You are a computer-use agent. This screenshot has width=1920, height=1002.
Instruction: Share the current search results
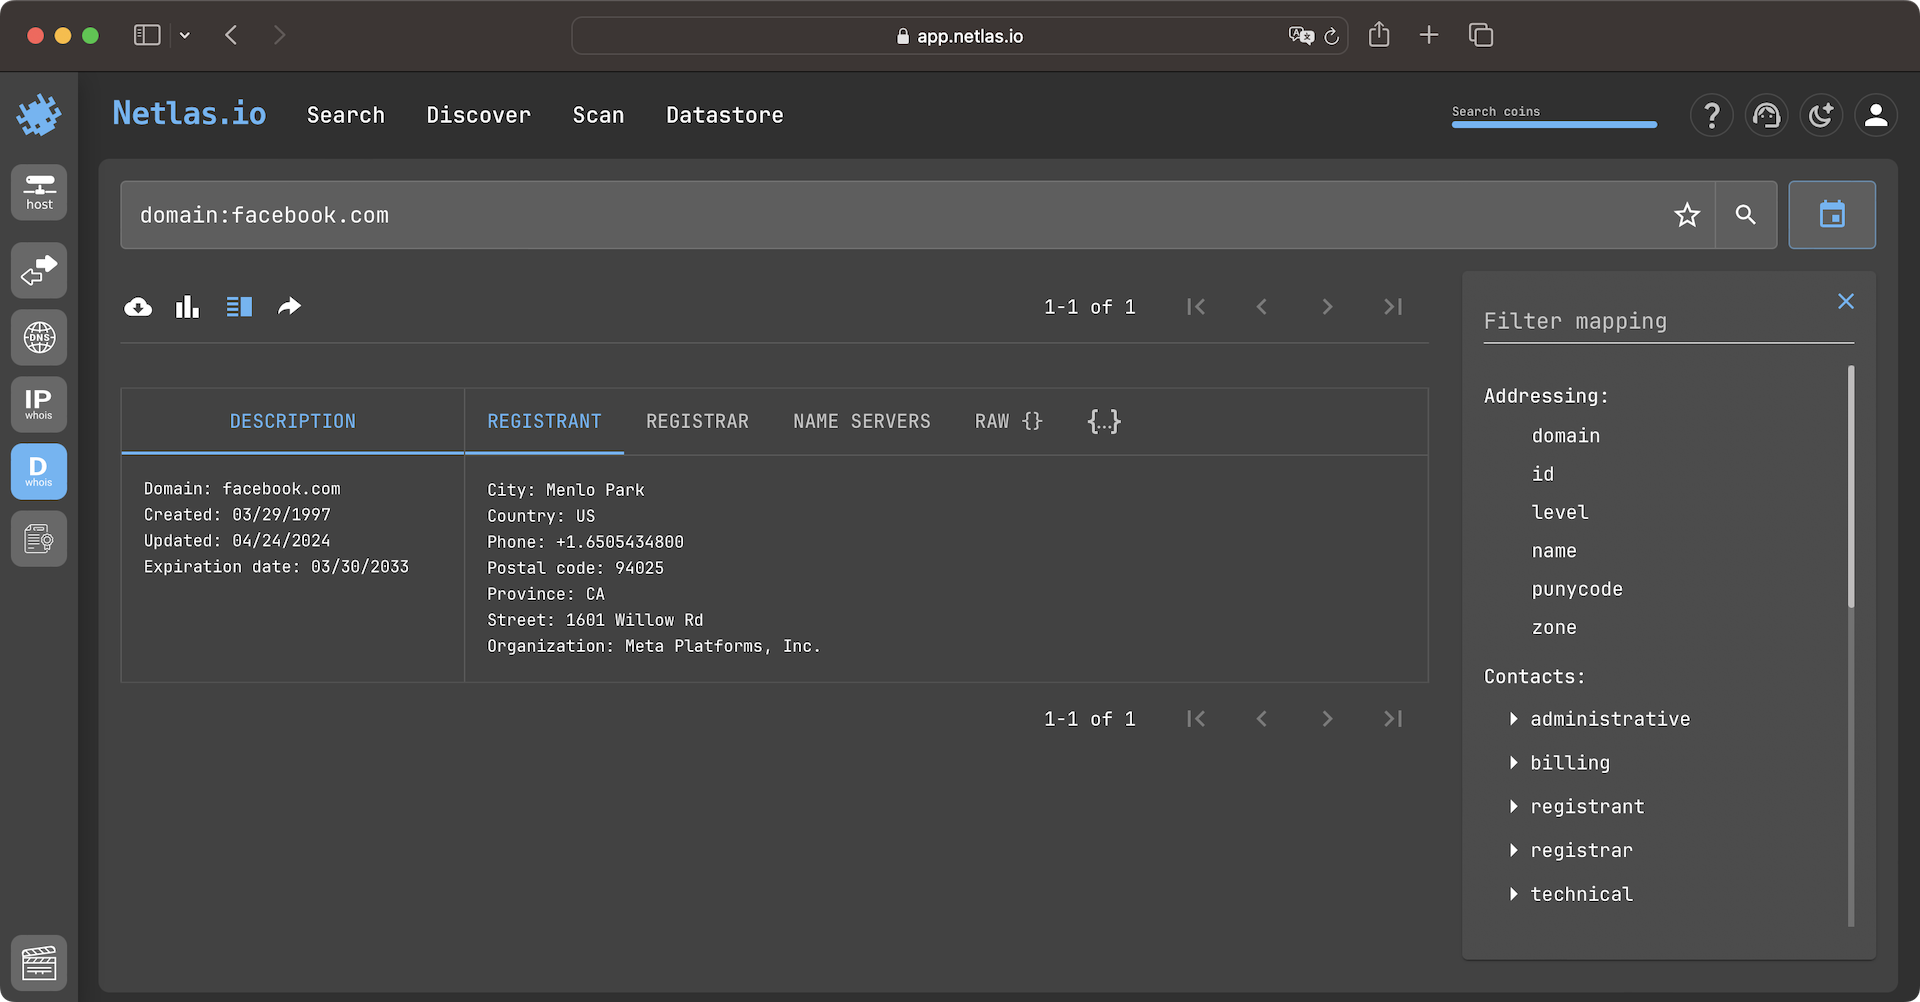pos(289,306)
